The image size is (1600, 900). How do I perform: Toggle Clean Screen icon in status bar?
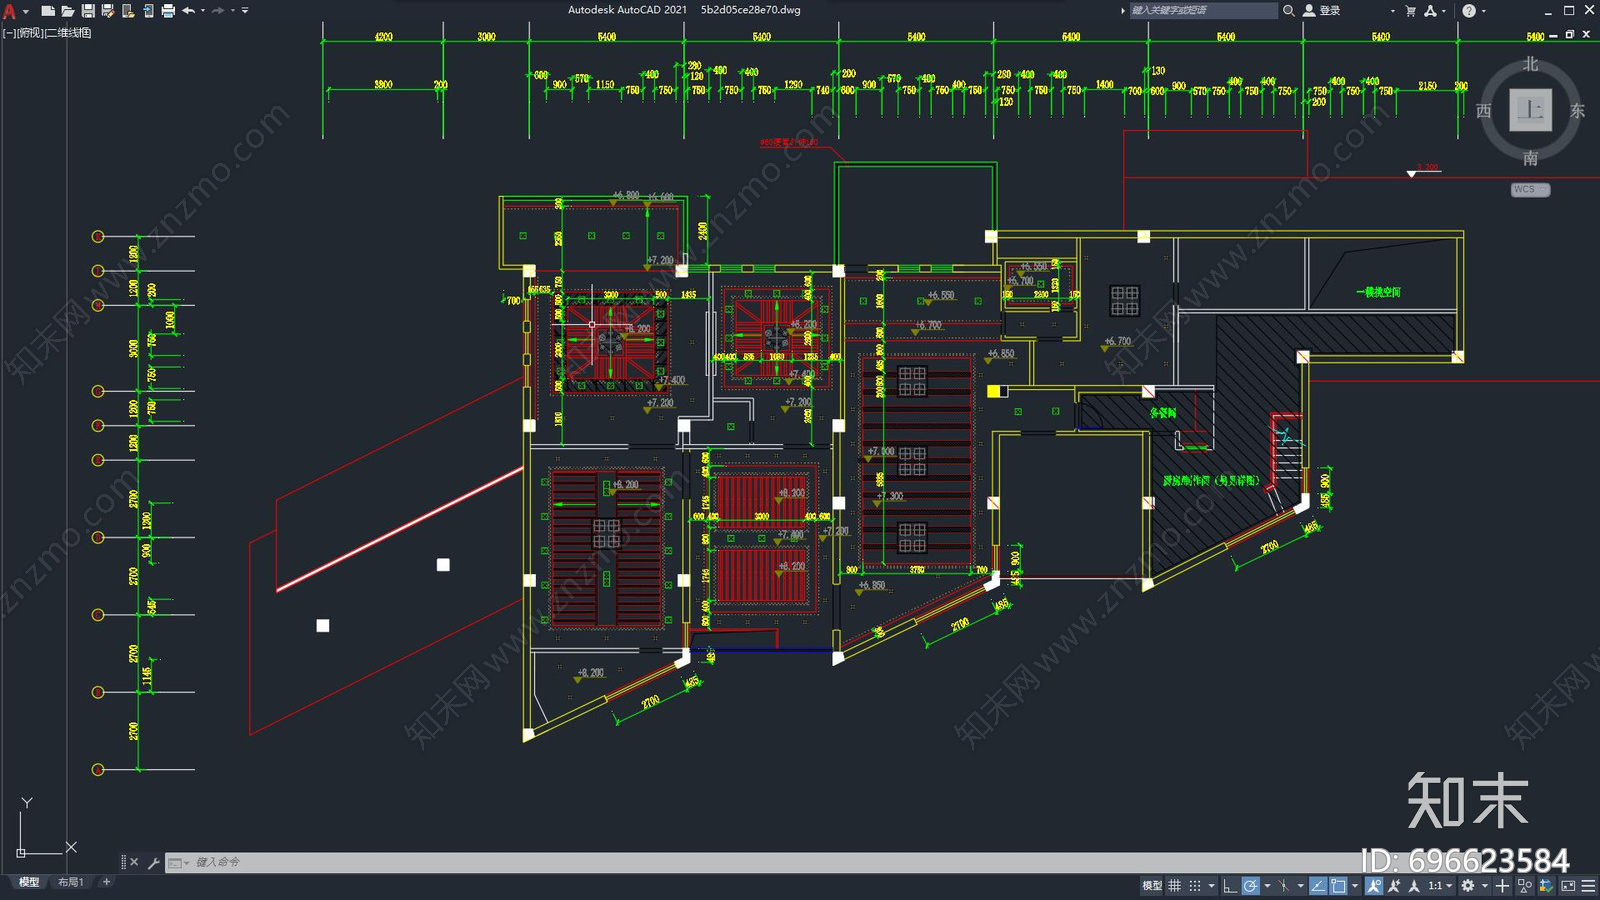[x=1568, y=886]
